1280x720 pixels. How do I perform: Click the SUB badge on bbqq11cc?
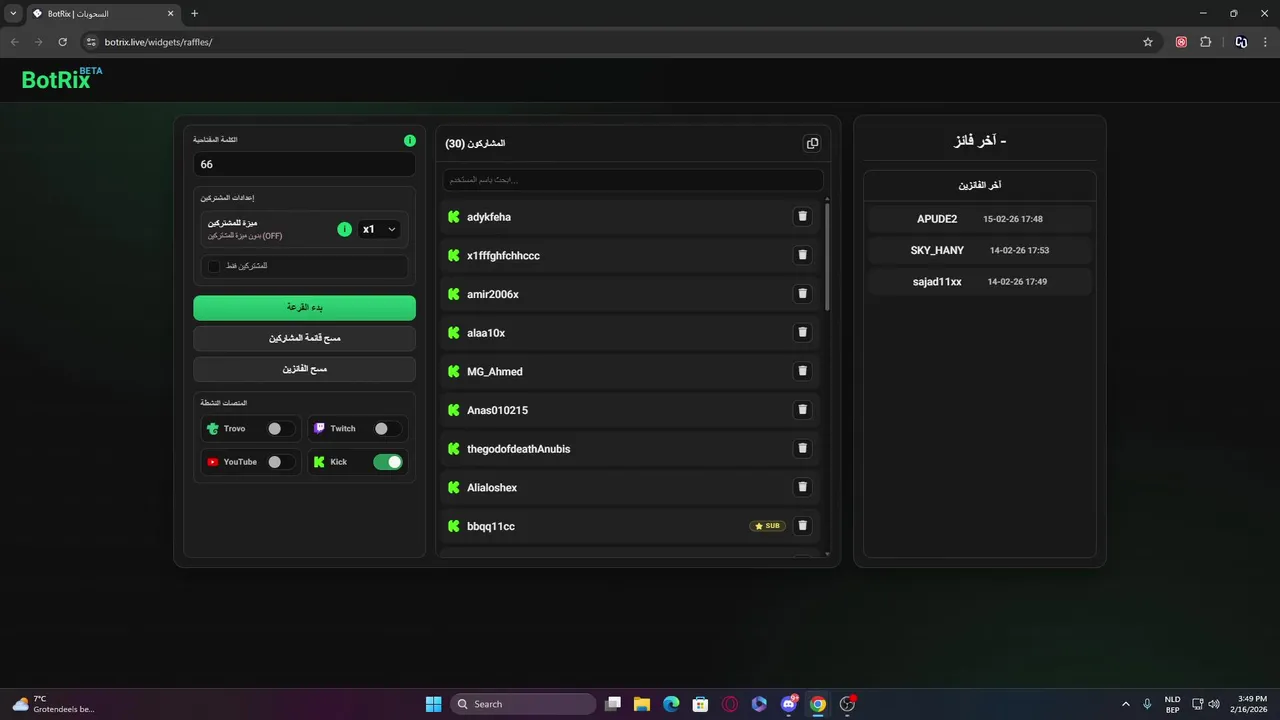coord(767,526)
